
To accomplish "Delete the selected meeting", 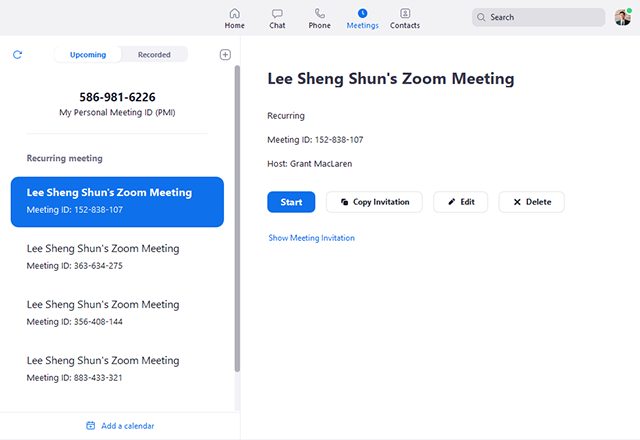I will pyautogui.click(x=531, y=202).
